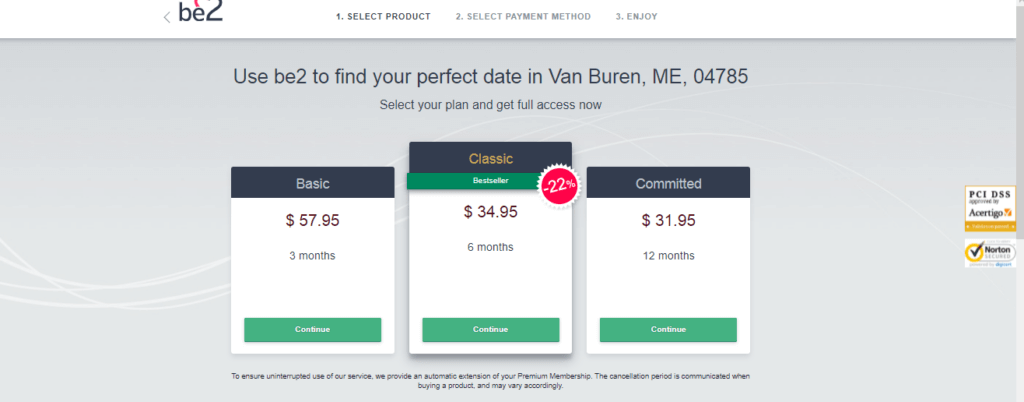Viewport: 1024px width, 402px height.
Task: Continue with the Committed plan
Action: click(x=668, y=330)
